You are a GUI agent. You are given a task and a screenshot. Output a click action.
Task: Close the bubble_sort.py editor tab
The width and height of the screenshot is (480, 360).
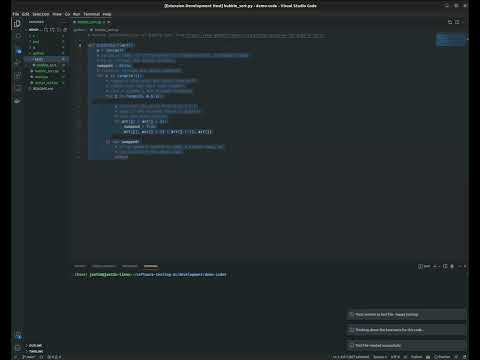(109, 22)
